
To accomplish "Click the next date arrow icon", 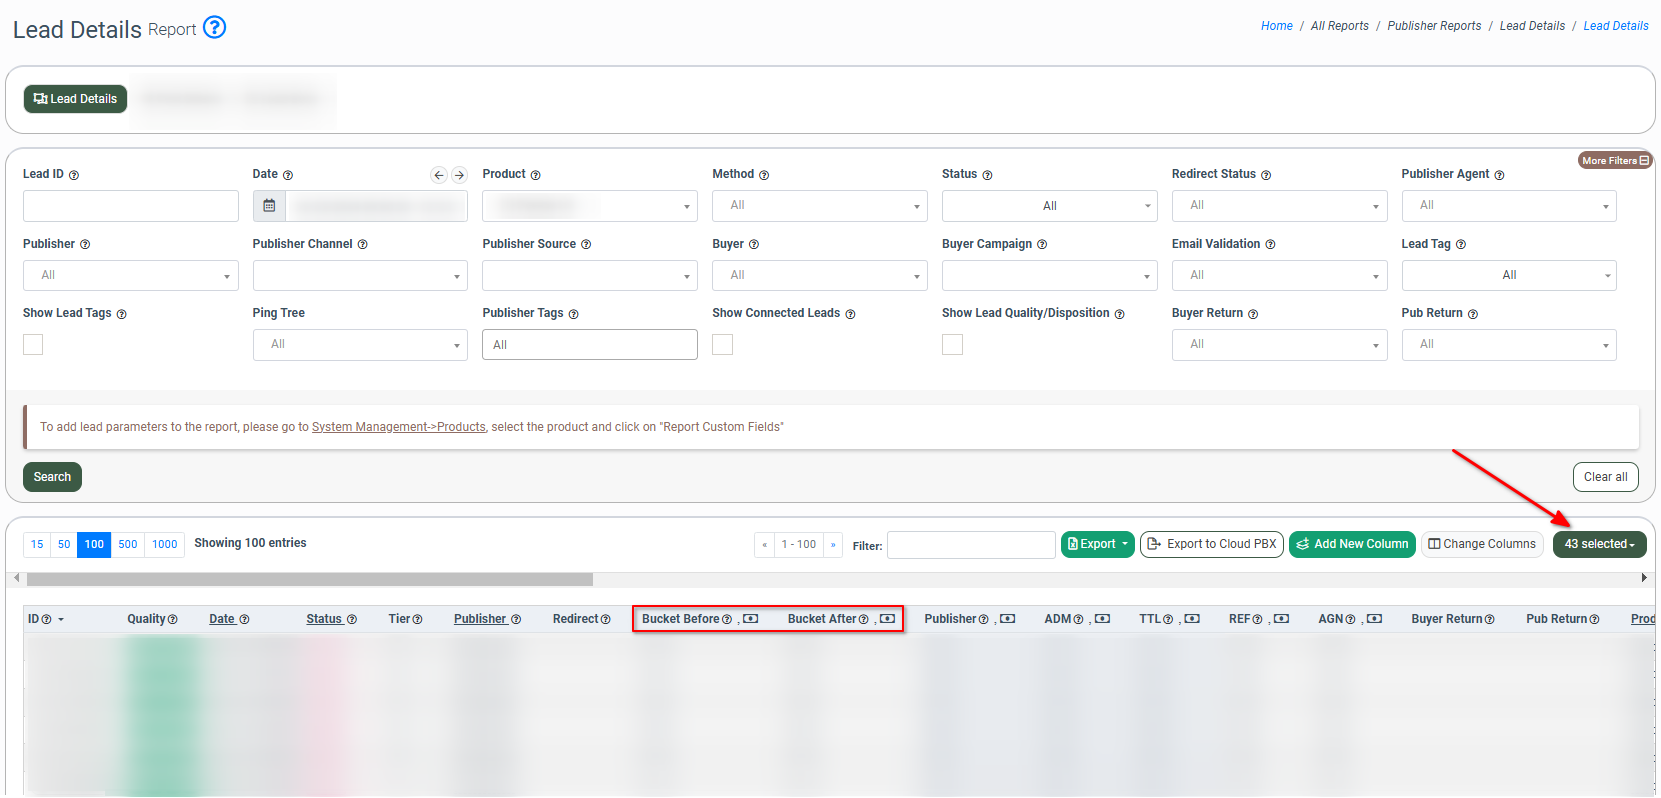I will tap(459, 175).
